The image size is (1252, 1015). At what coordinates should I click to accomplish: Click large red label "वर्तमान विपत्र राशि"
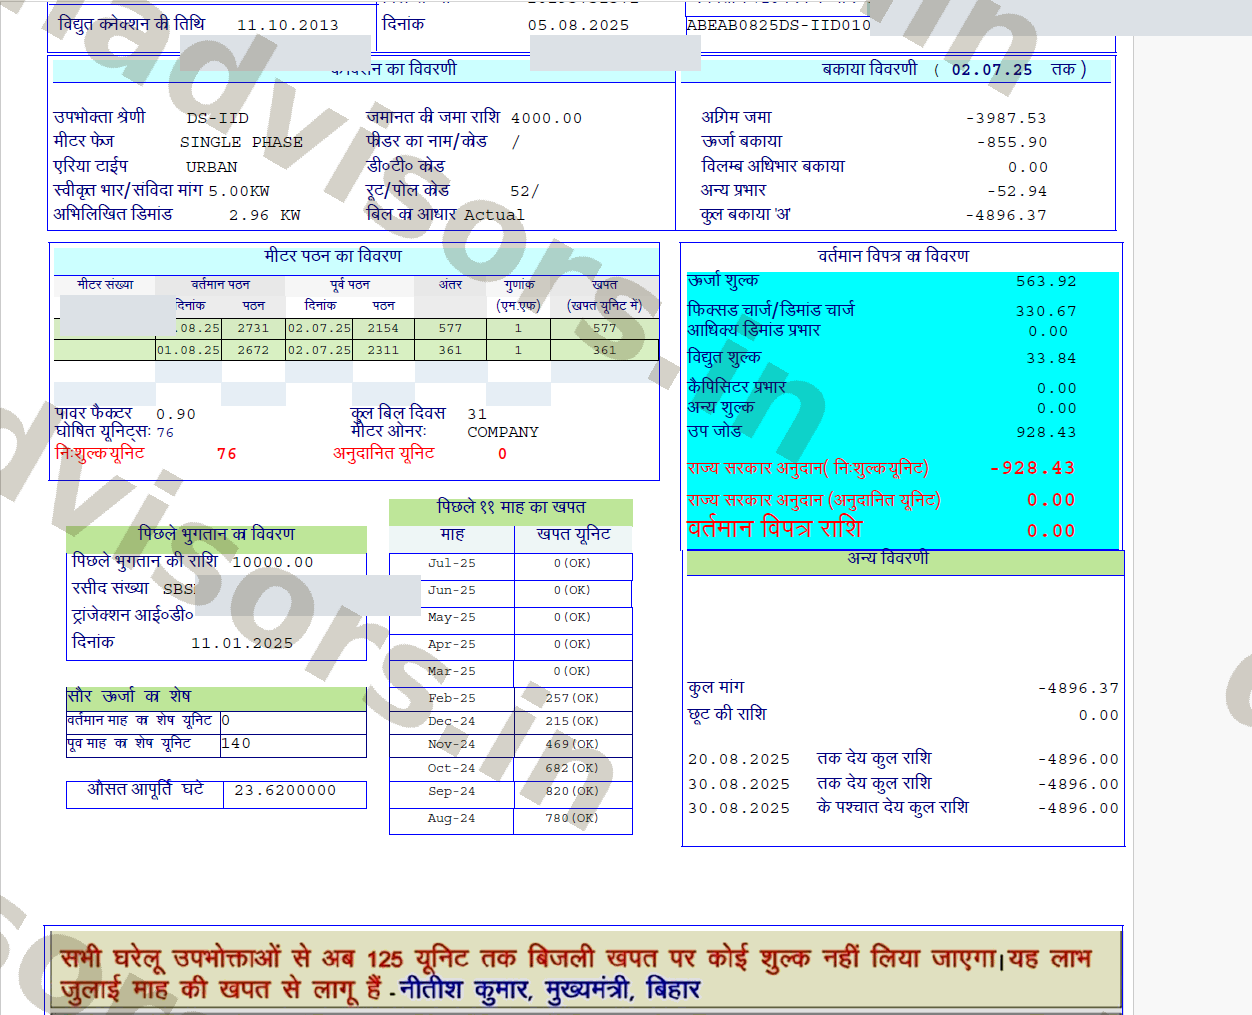tap(774, 528)
